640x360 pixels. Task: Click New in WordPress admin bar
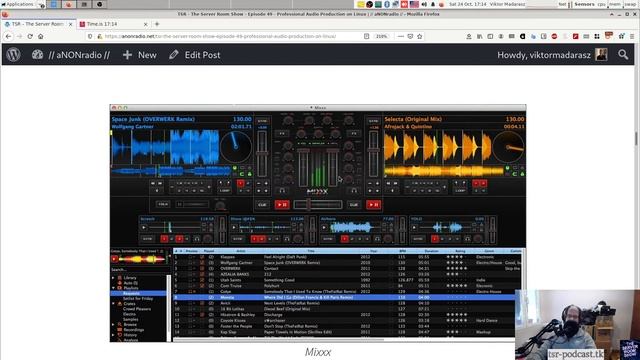click(x=140, y=55)
